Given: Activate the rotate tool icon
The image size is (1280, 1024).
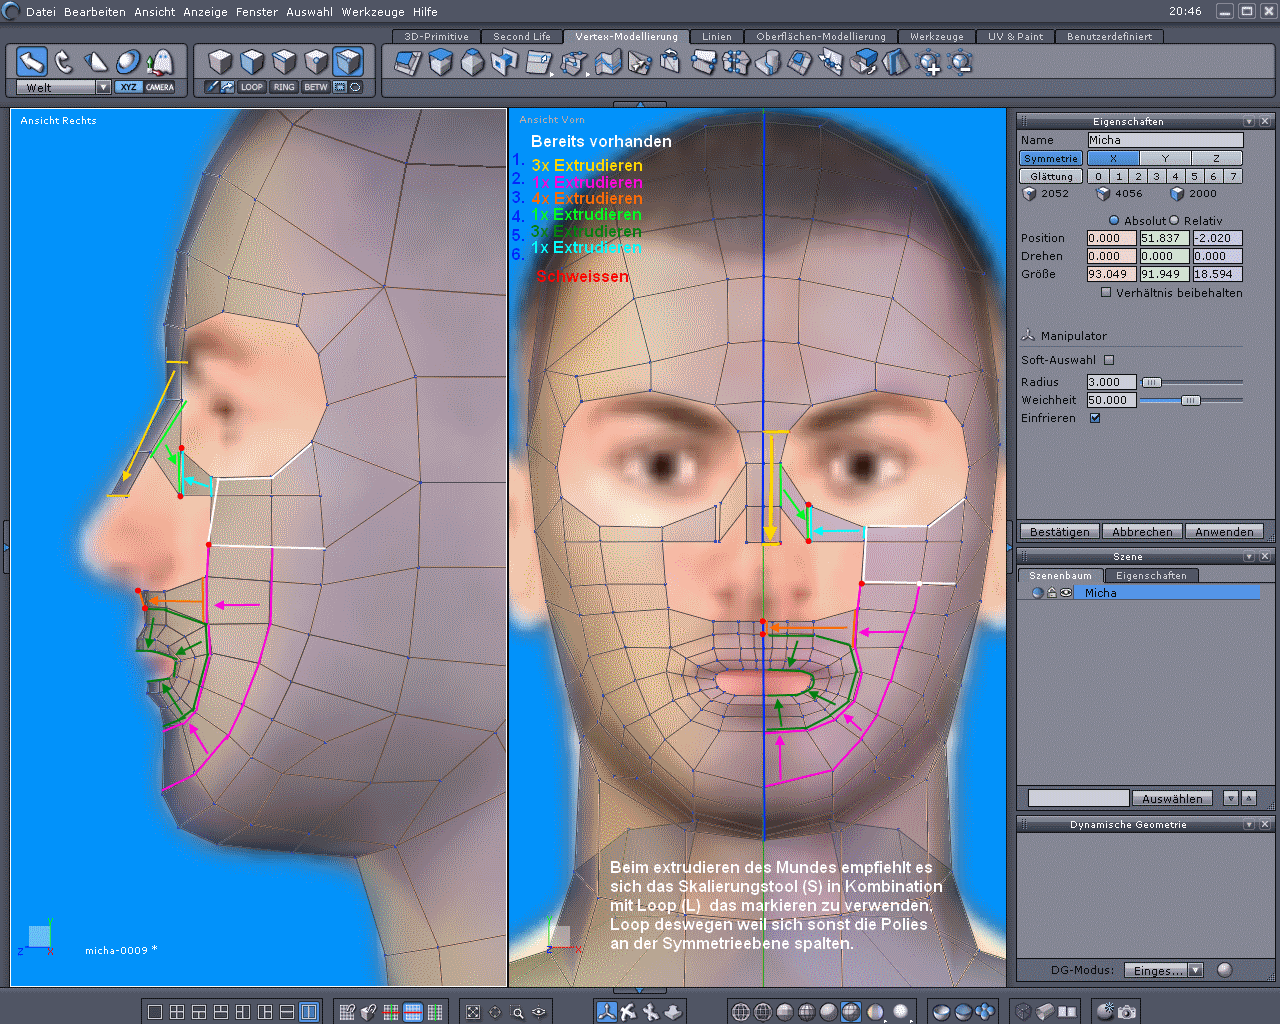Looking at the screenshot, I should pos(64,62).
